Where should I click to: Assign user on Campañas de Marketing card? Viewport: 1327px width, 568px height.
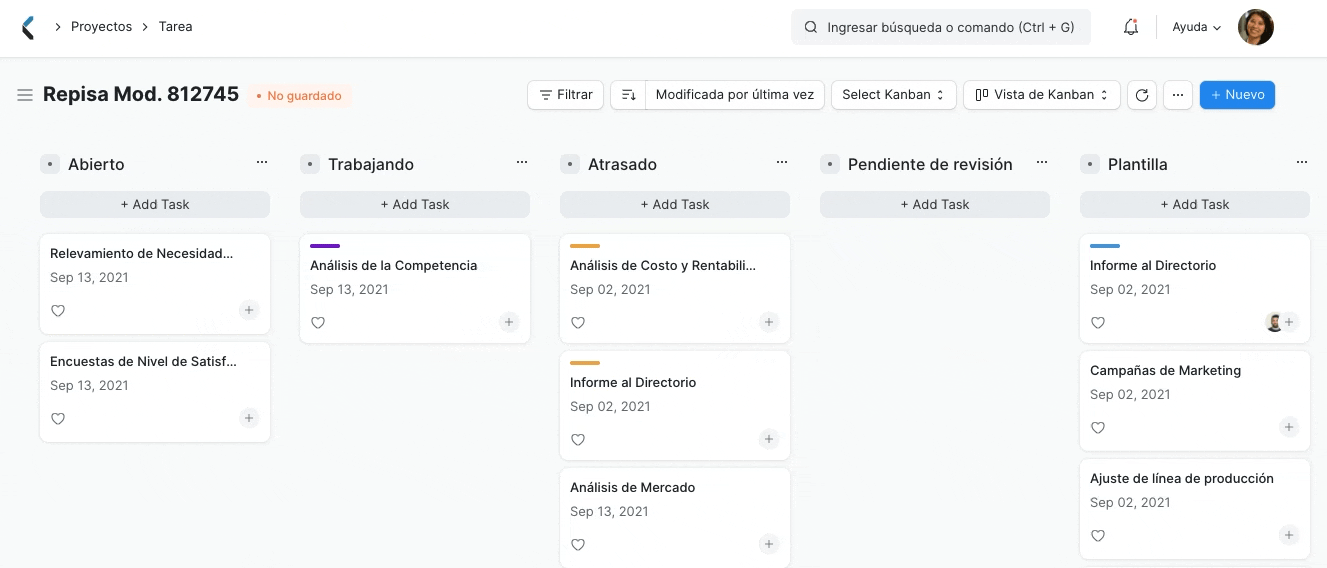click(x=1289, y=427)
